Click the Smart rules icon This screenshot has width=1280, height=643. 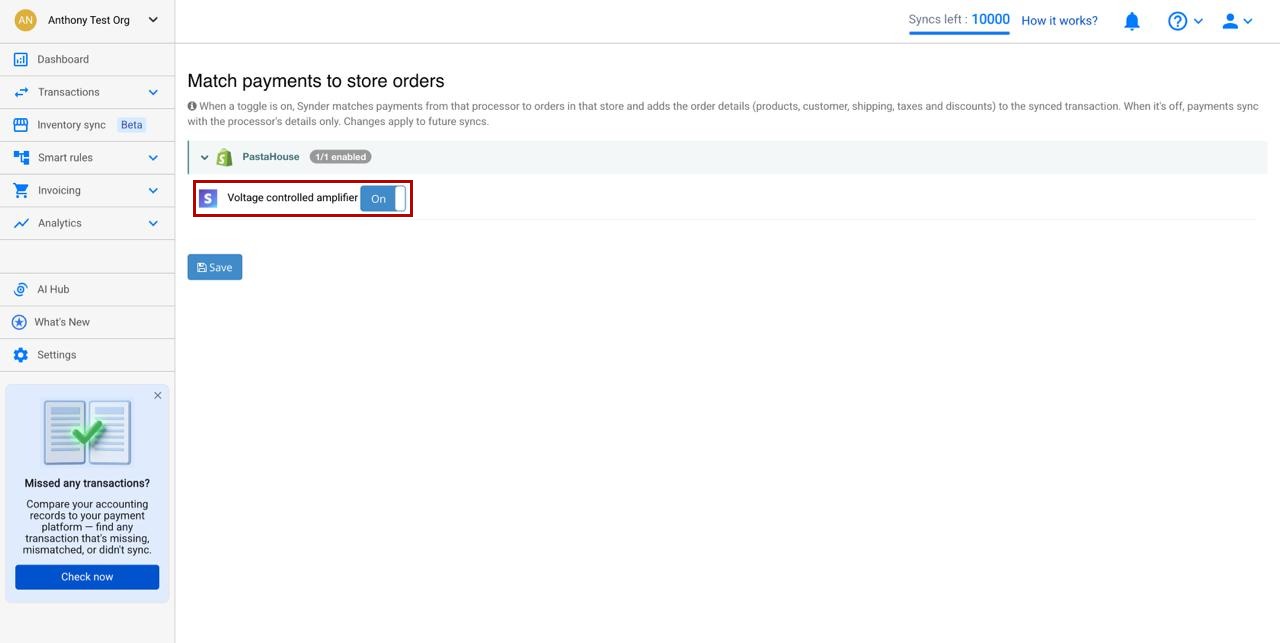(x=21, y=158)
